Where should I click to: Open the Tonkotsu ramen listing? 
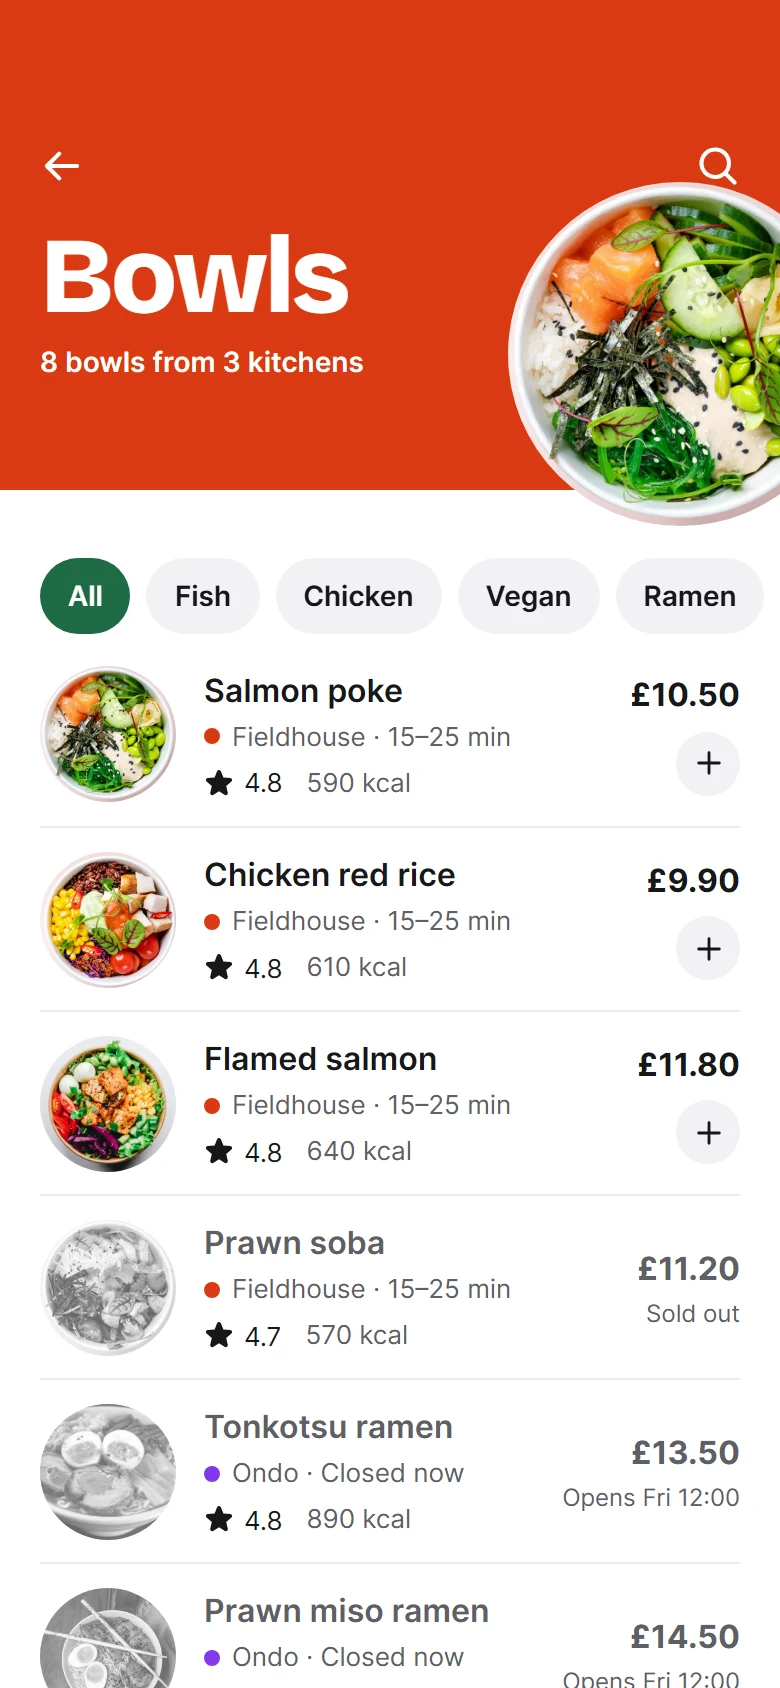[390, 1472]
